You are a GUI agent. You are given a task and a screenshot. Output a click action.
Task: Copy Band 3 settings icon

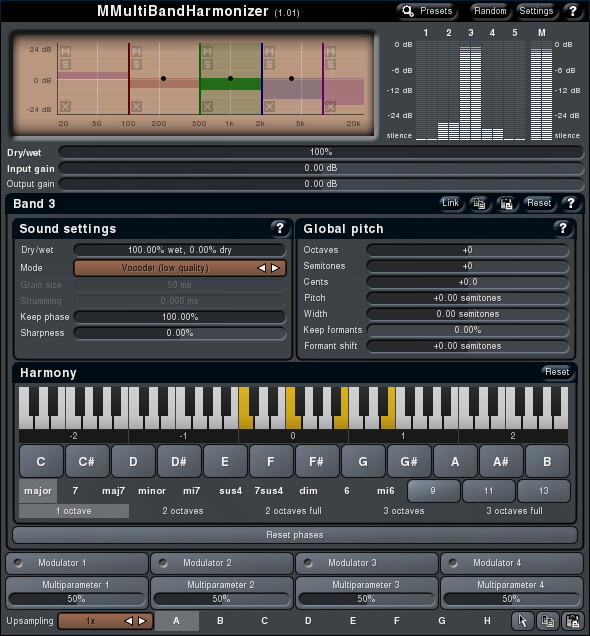click(x=479, y=203)
